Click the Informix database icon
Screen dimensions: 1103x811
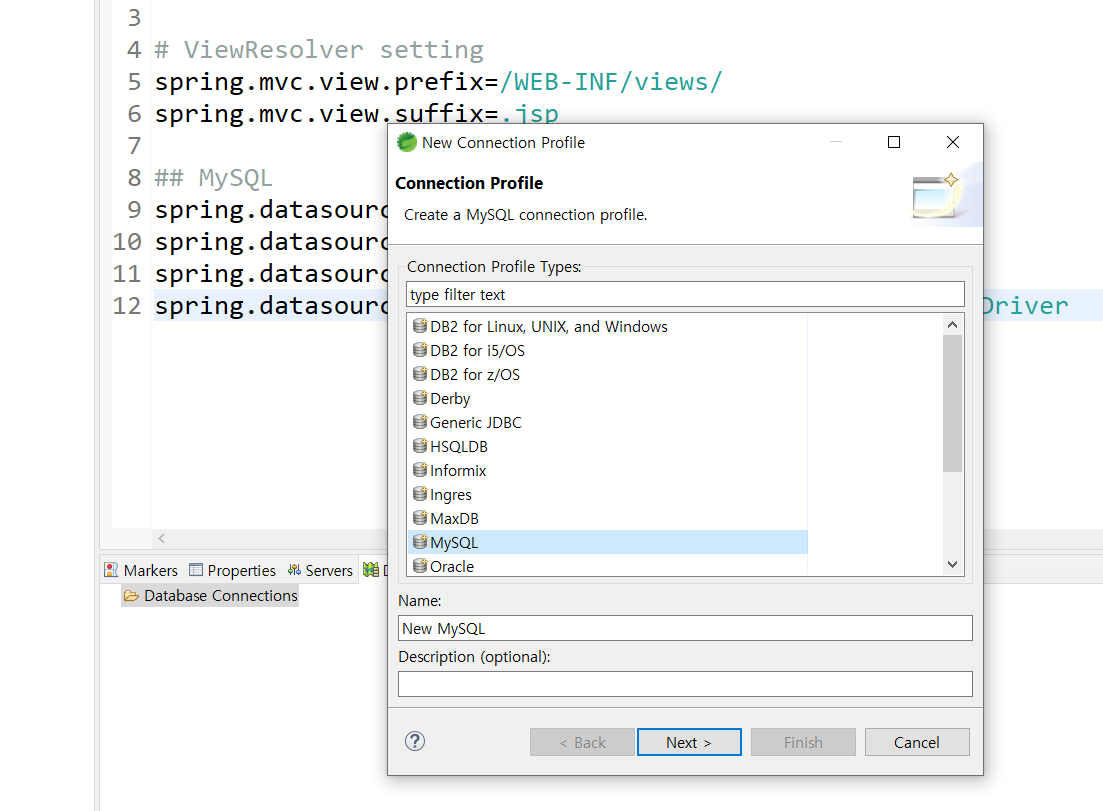point(420,469)
